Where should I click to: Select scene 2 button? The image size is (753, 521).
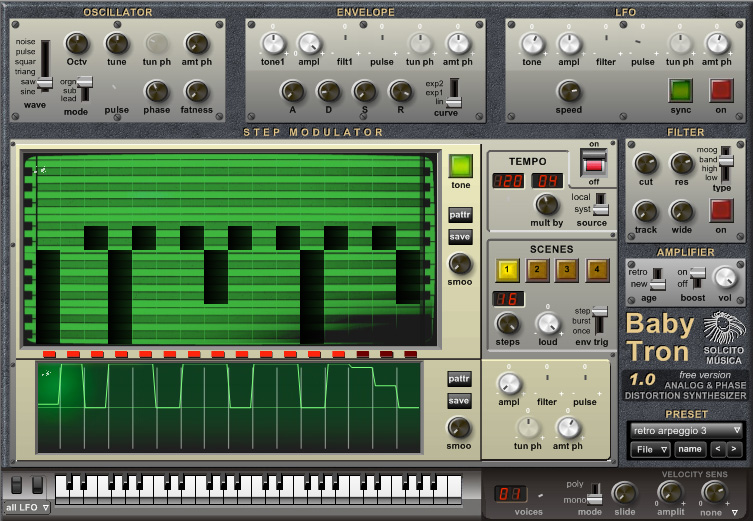click(x=537, y=270)
